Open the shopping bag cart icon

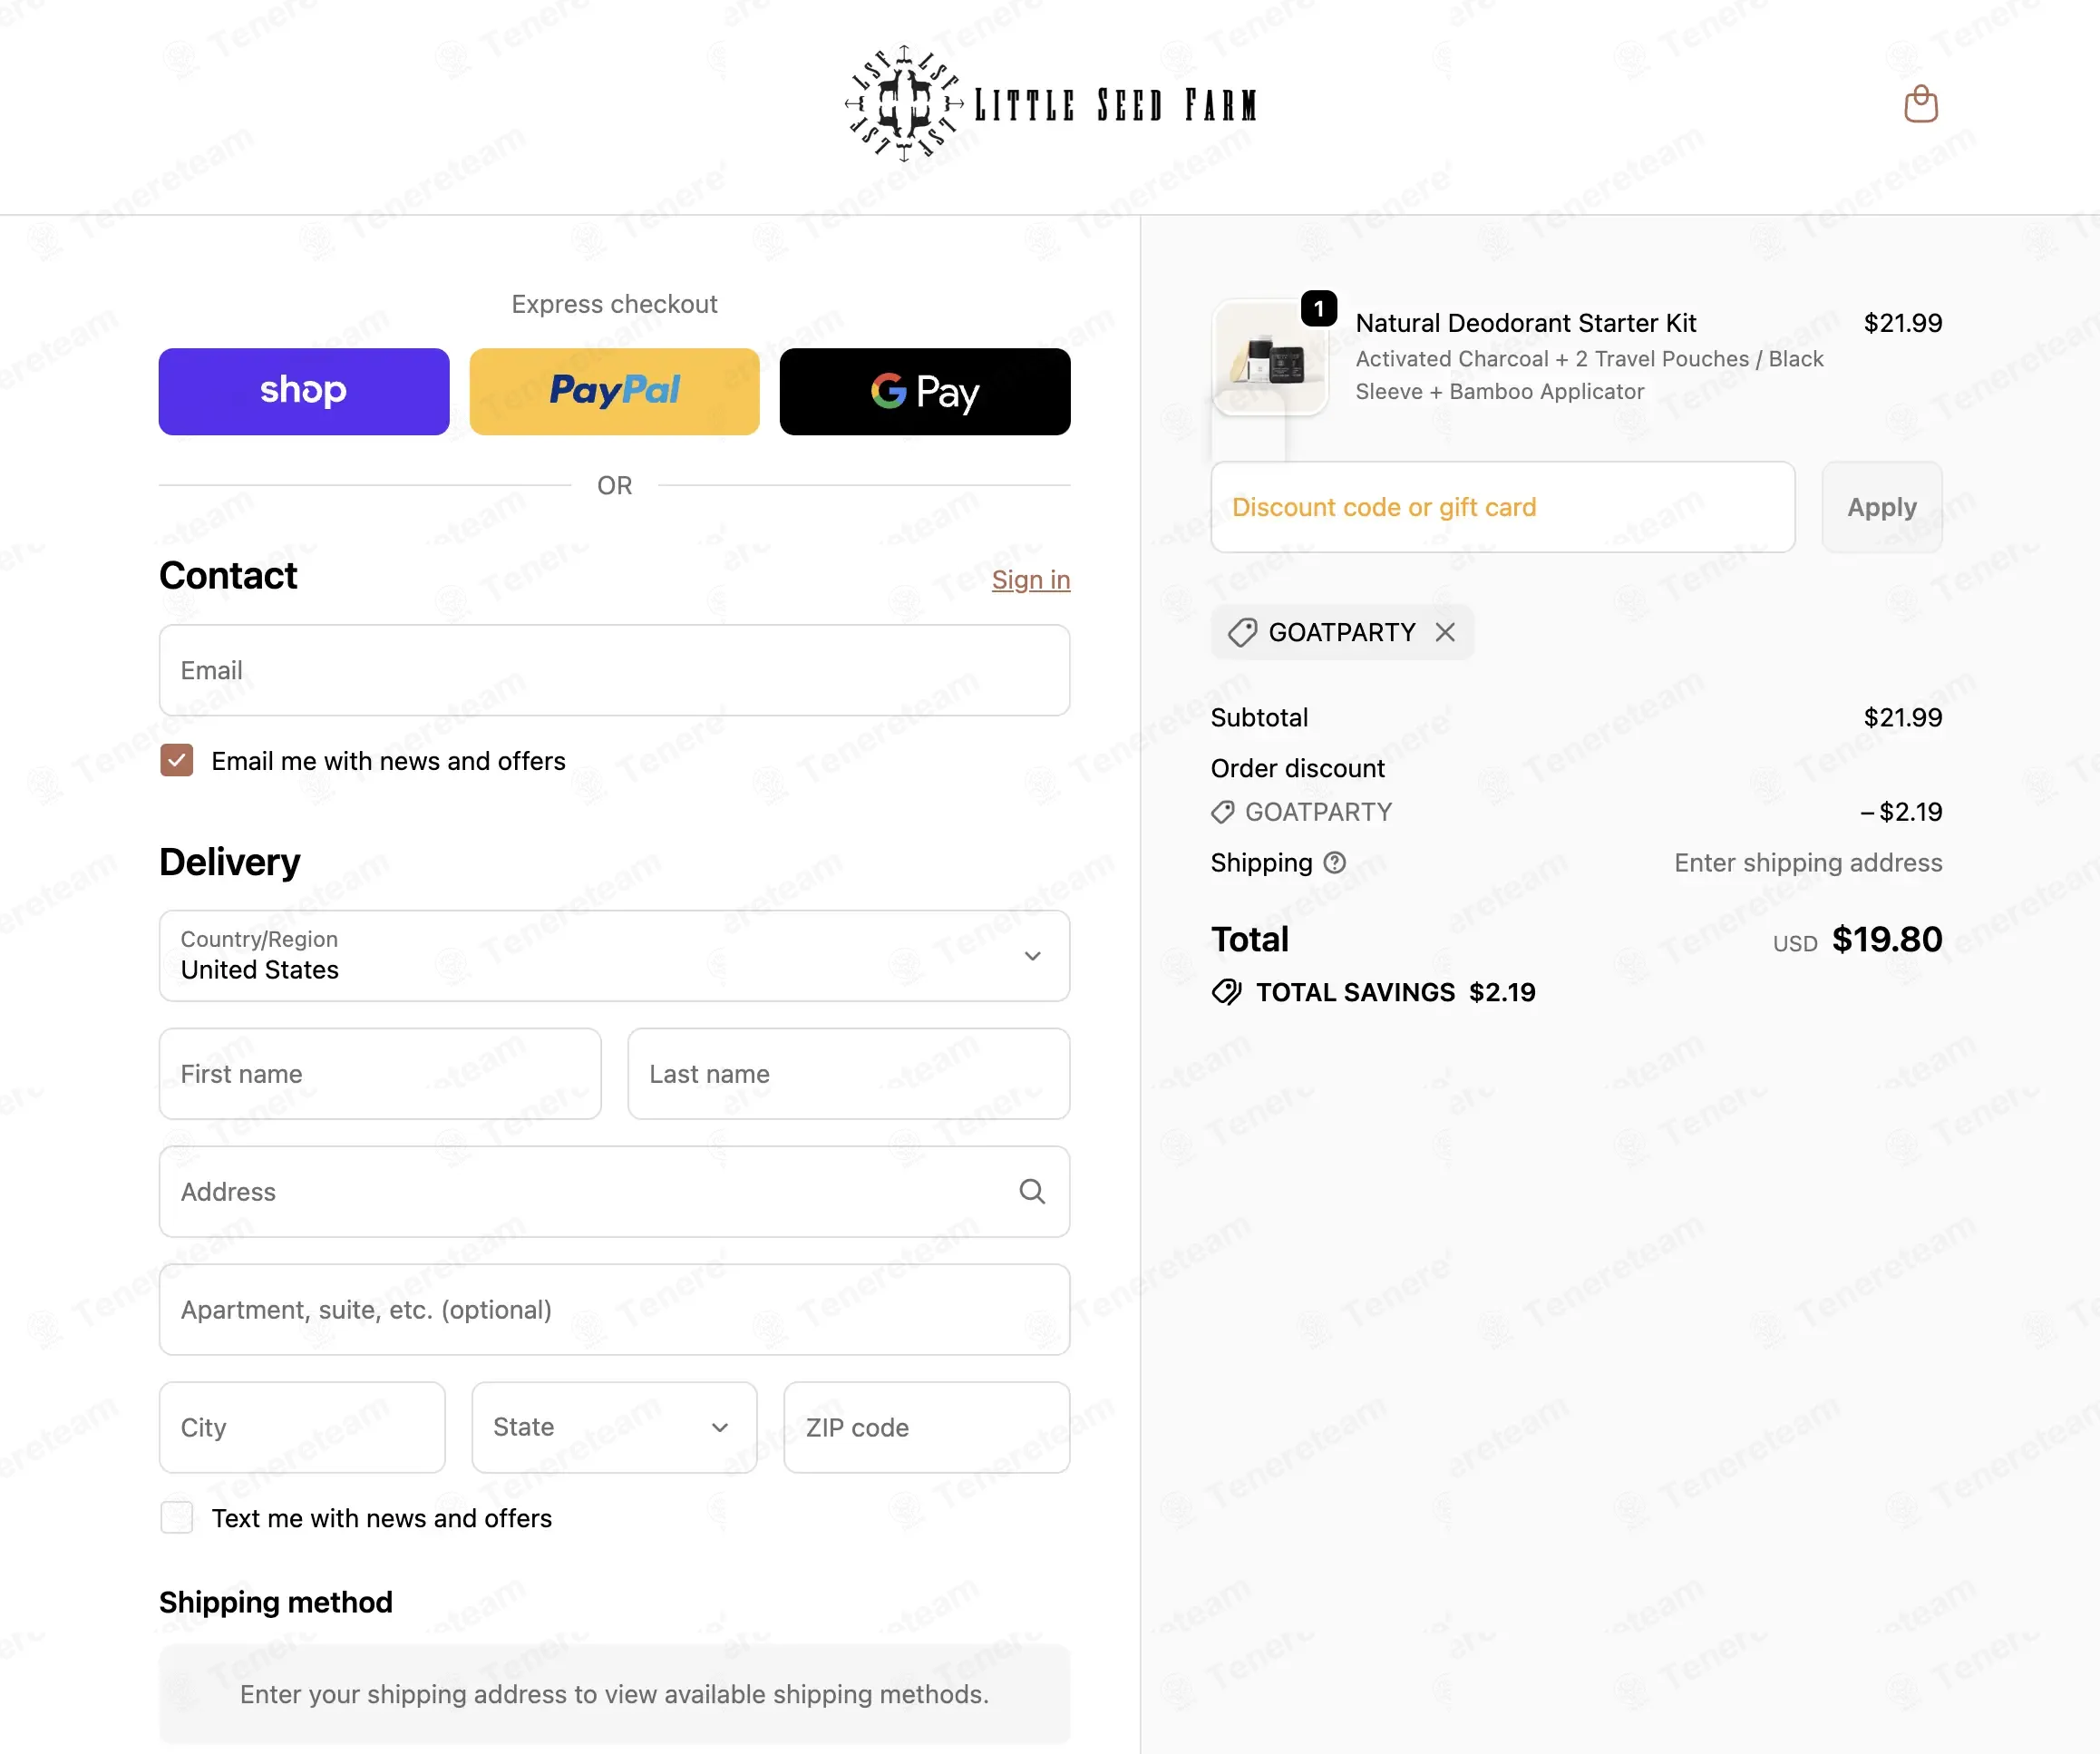click(1920, 104)
